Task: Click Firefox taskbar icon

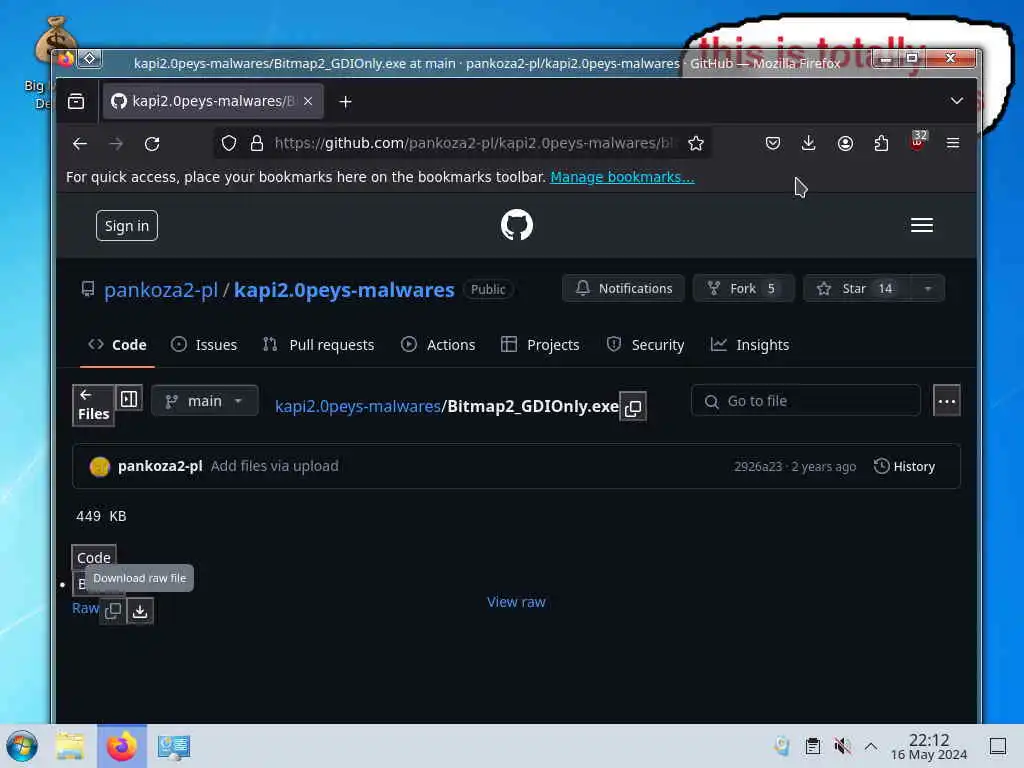Action: (x=122, y=746)
